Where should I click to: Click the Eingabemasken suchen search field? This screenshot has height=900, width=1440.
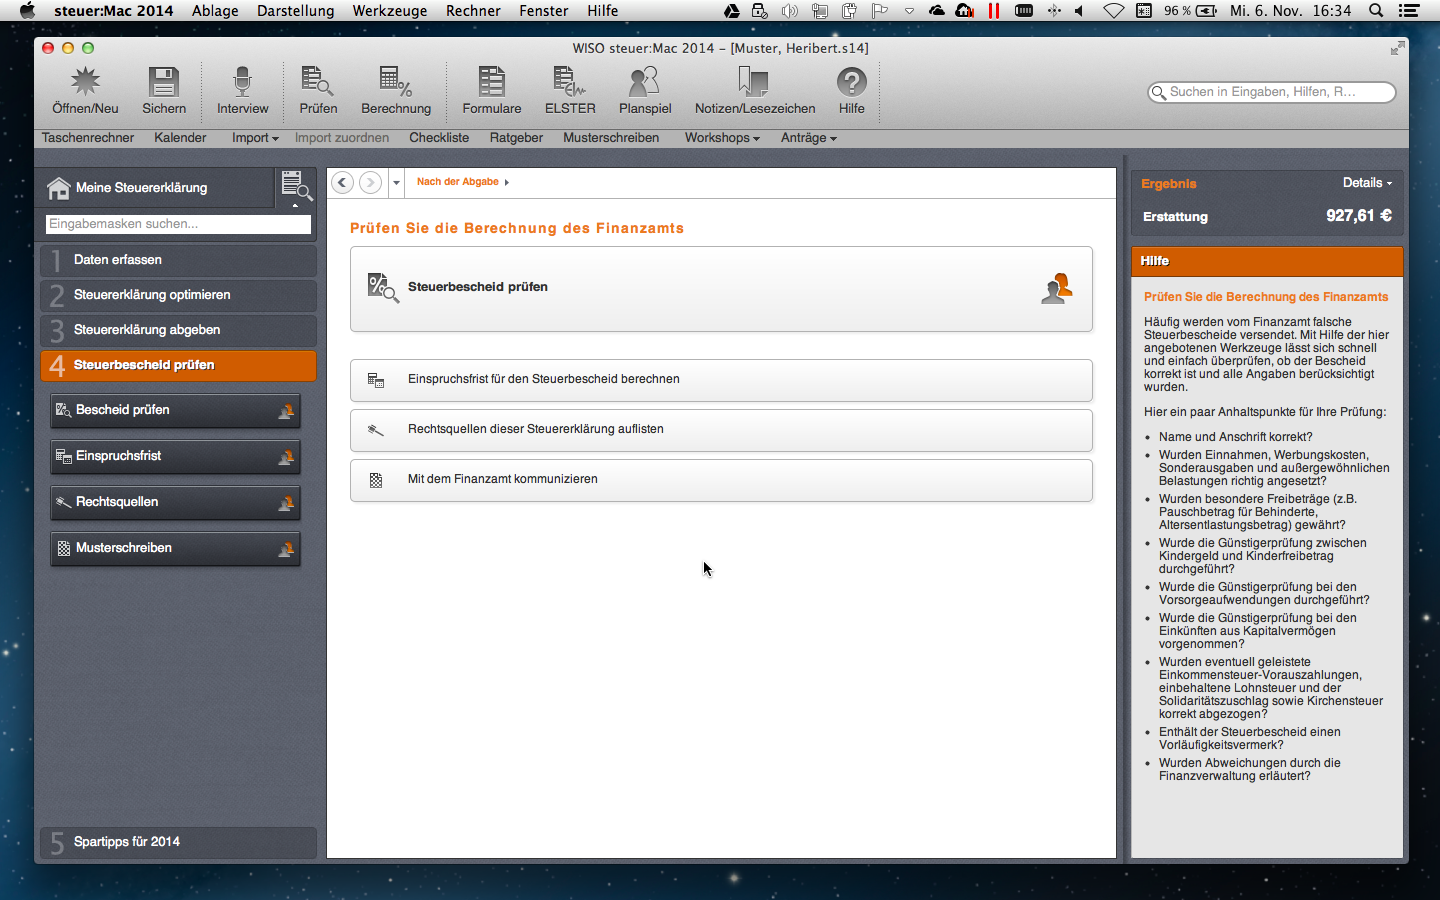point(178,224)
